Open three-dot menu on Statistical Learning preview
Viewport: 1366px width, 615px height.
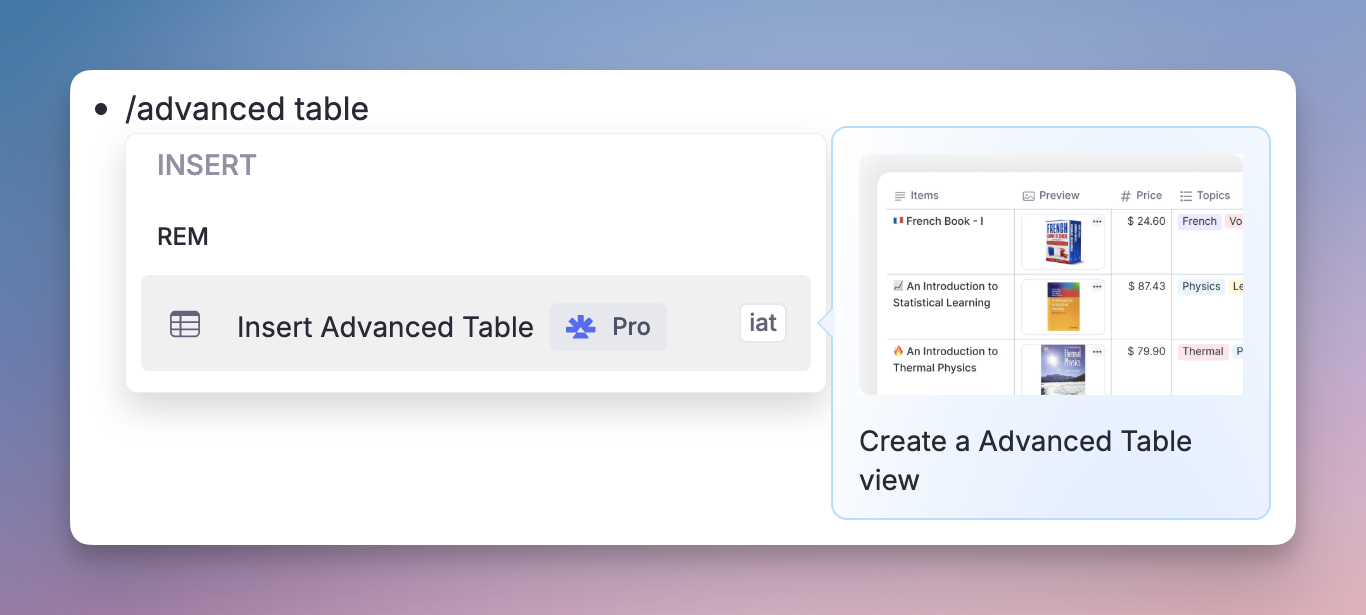coord(1097,286)
